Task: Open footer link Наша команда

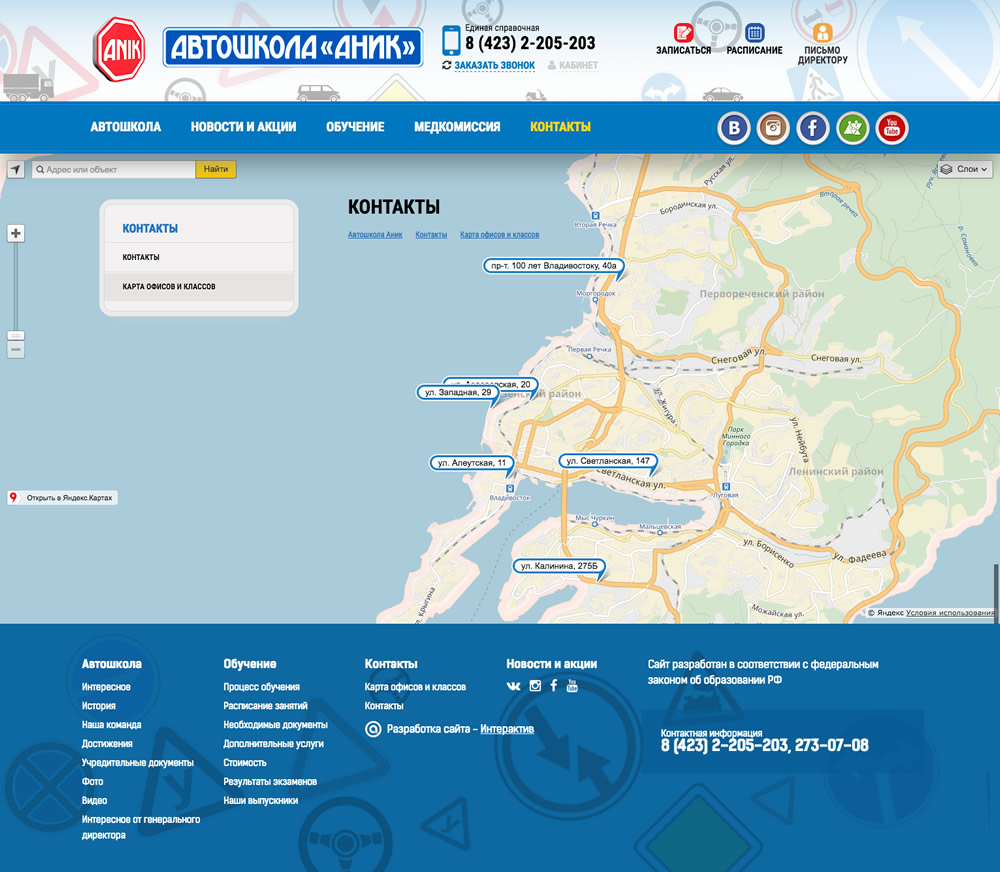Action: (112, 725)
